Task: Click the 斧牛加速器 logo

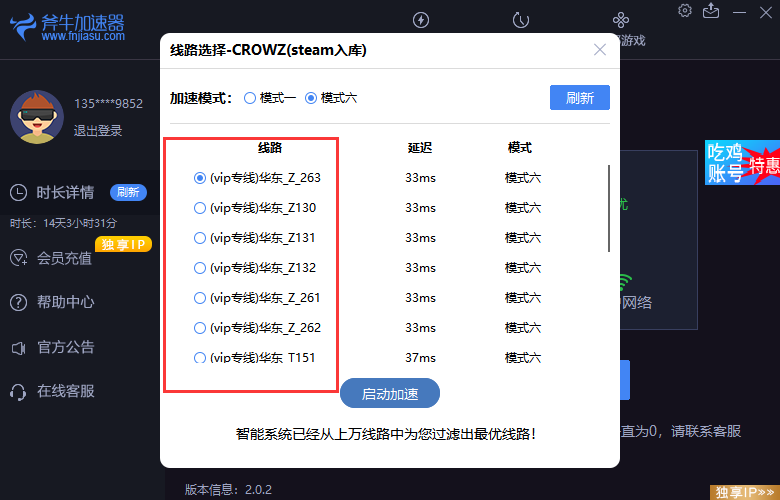Action: (67, 26)
